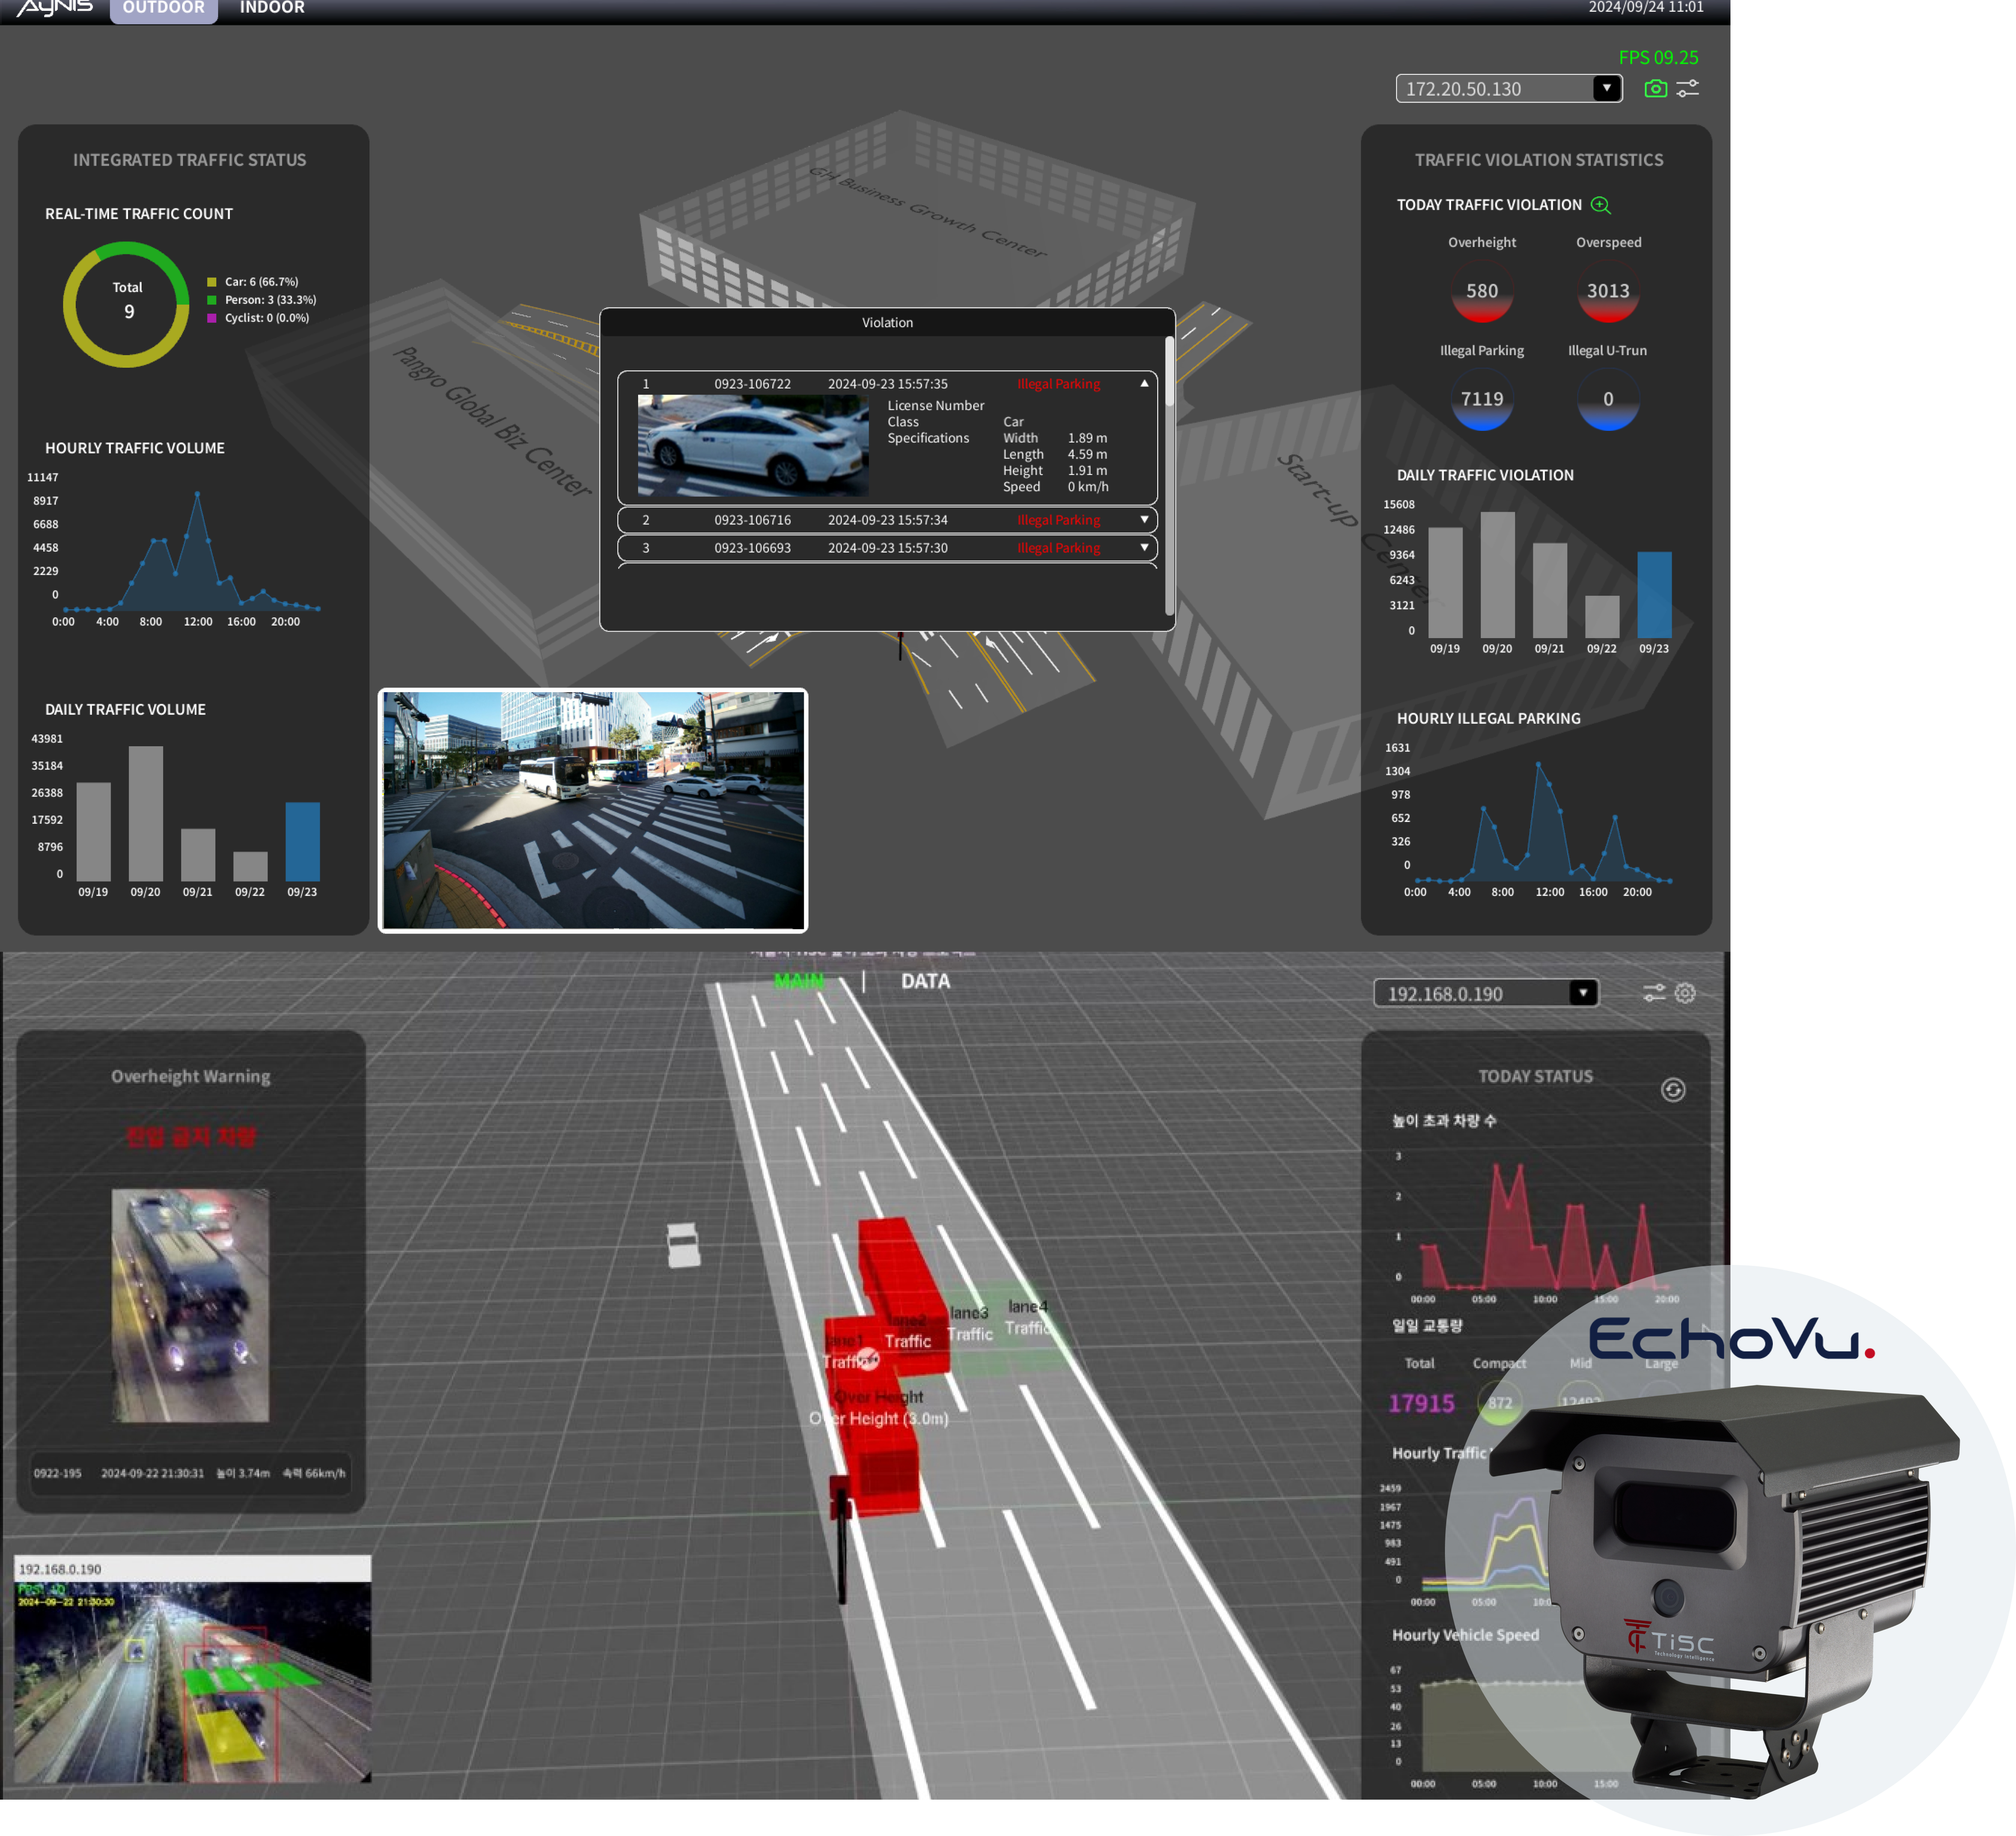Click the refresh icon in Today Status
Image resolution: width=2016 pixels, height=1836 pixels.
pos(1673,1090)
